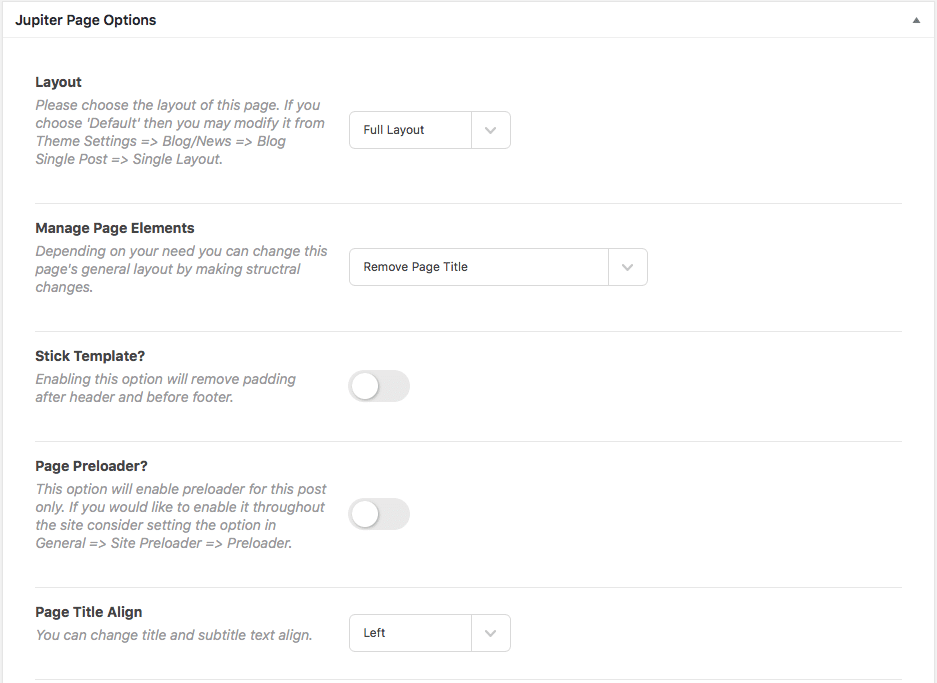
Task: Click the Page Title Align chevron arrow
Action: tap(491, 633)
